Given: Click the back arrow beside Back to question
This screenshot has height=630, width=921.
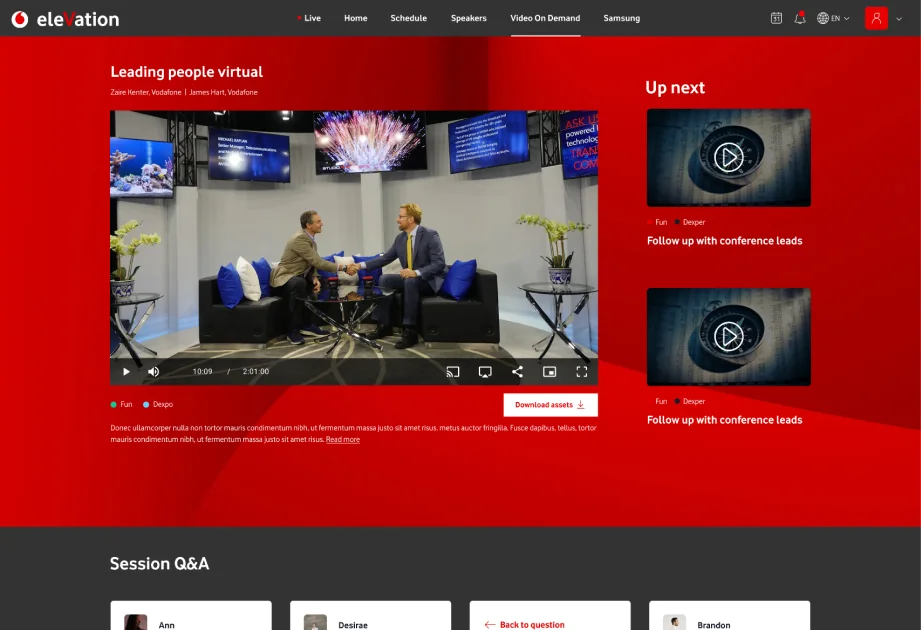Looking at the screenshot, I should tap(489, 625).
